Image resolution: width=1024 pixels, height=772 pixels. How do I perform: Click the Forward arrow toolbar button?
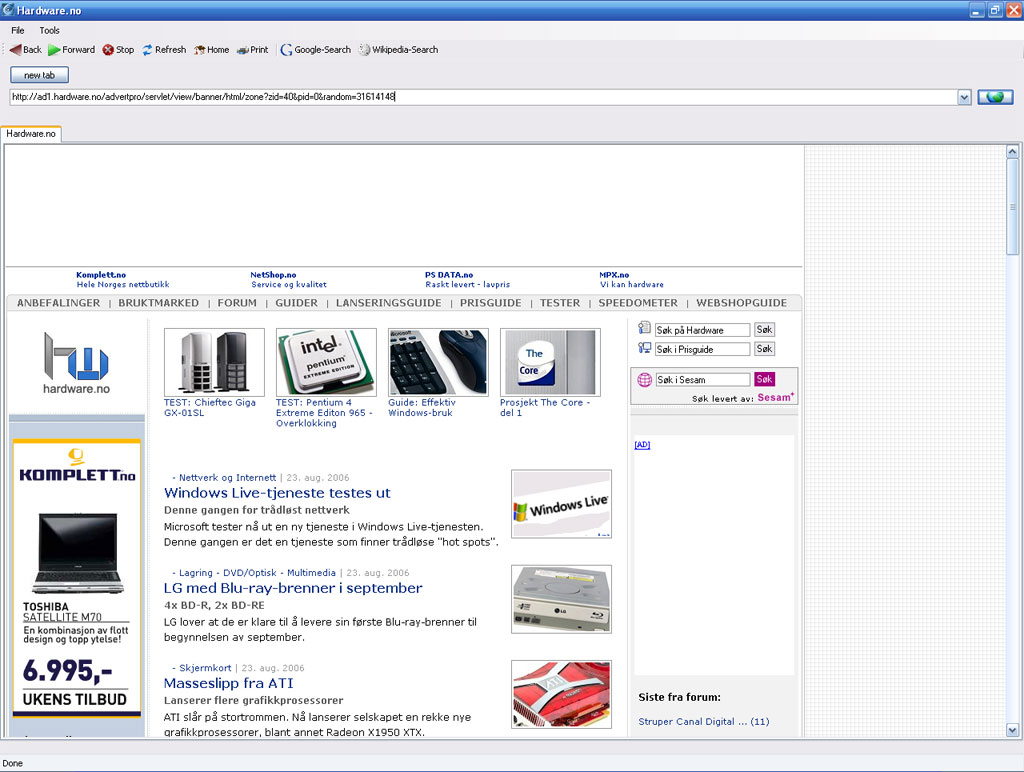pos(71,50)
